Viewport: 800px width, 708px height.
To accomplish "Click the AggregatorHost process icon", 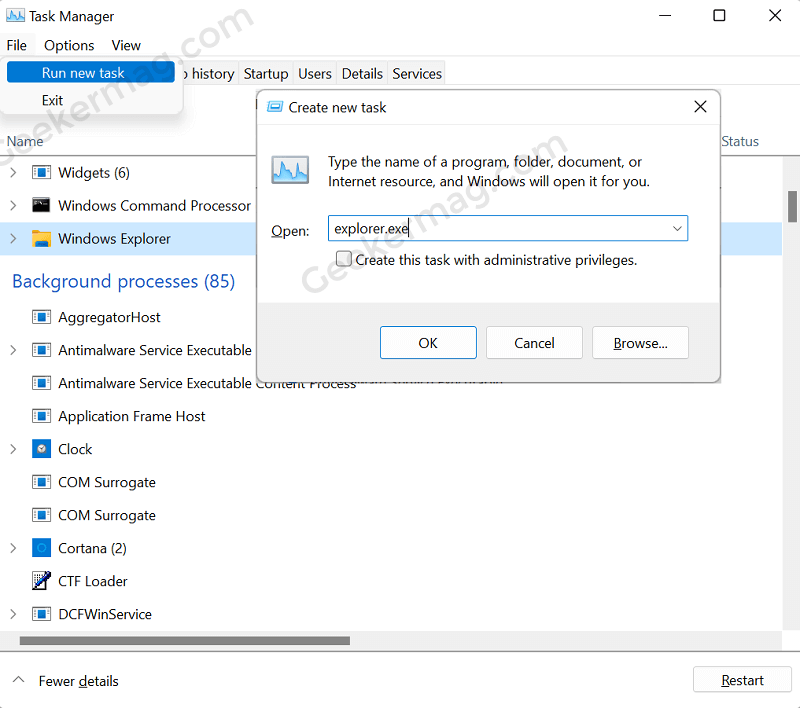I will tap(41, 317).
